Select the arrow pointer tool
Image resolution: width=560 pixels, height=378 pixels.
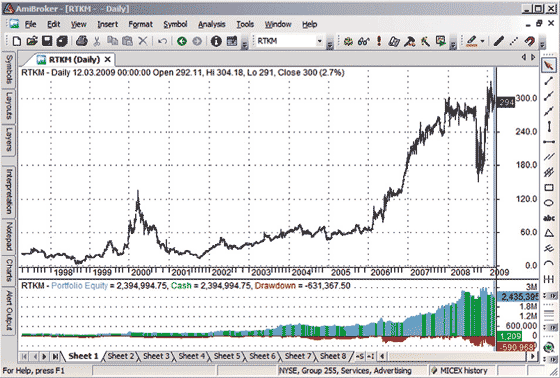pos(549,65)
